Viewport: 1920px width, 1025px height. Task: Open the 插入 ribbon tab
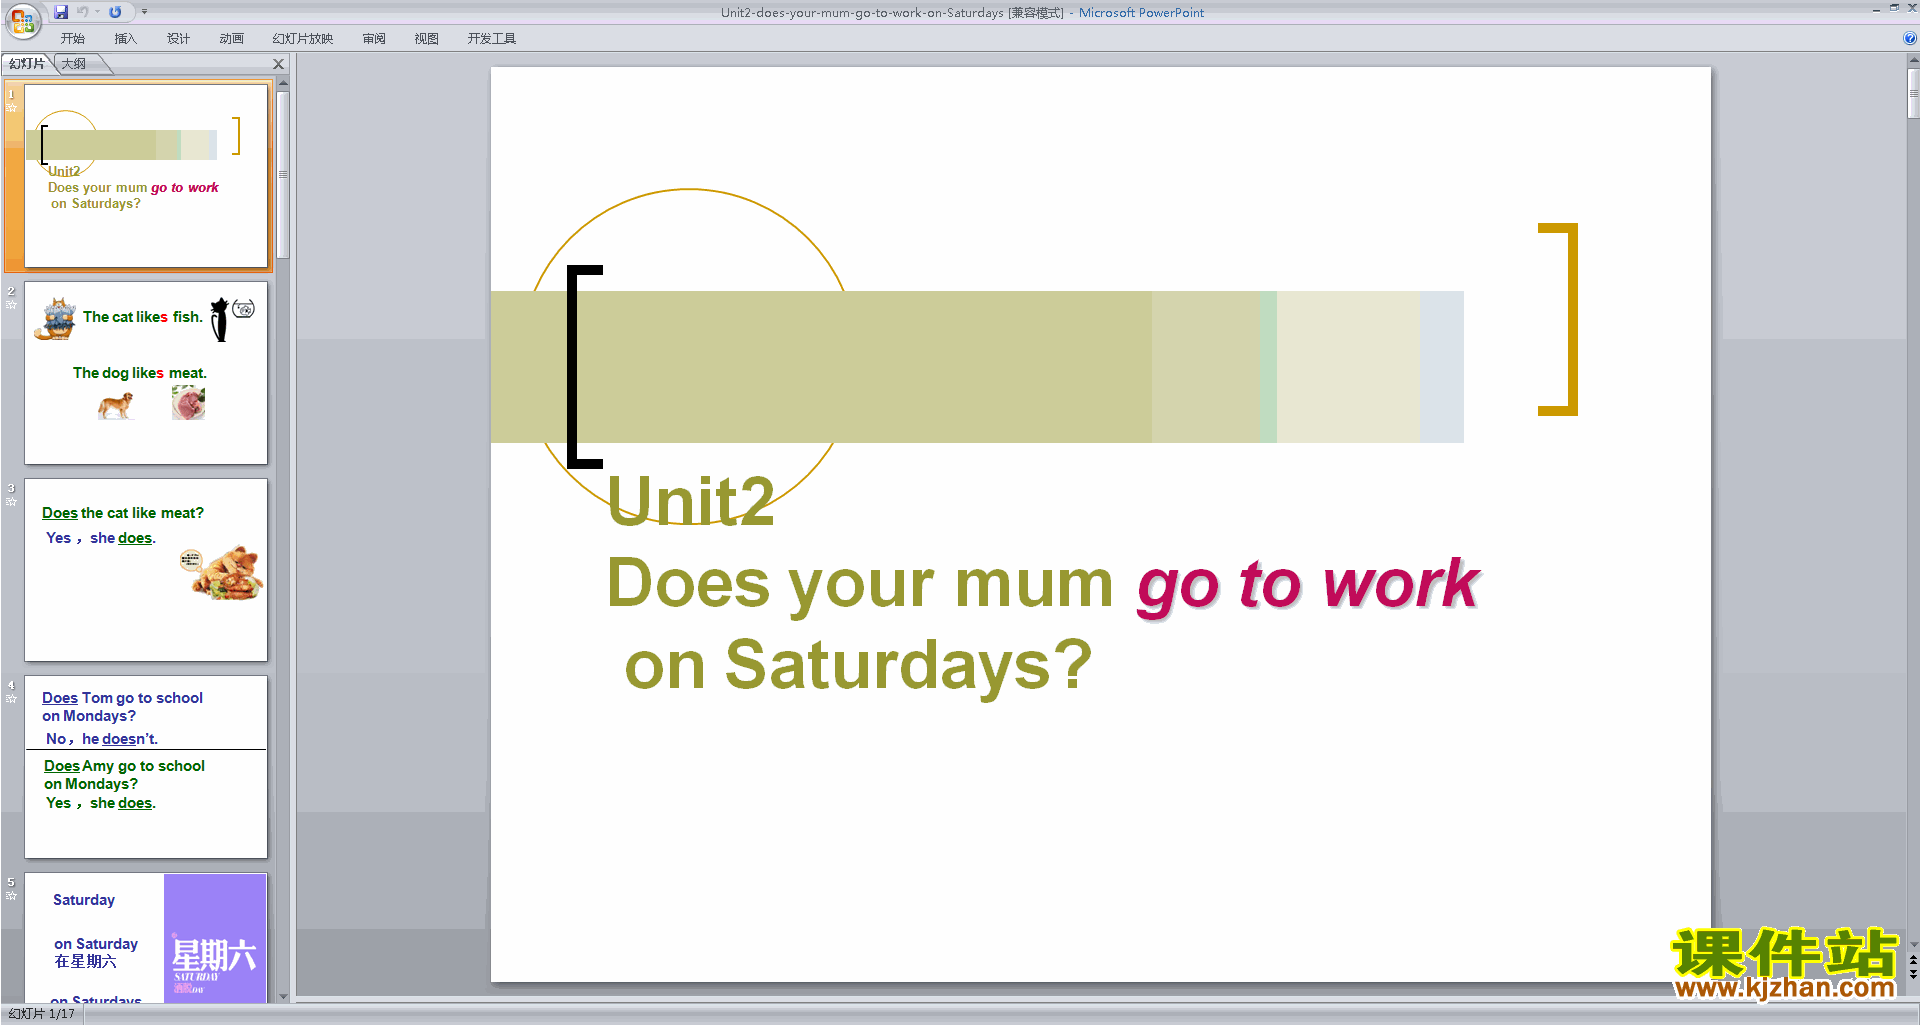tap(125, 39)
